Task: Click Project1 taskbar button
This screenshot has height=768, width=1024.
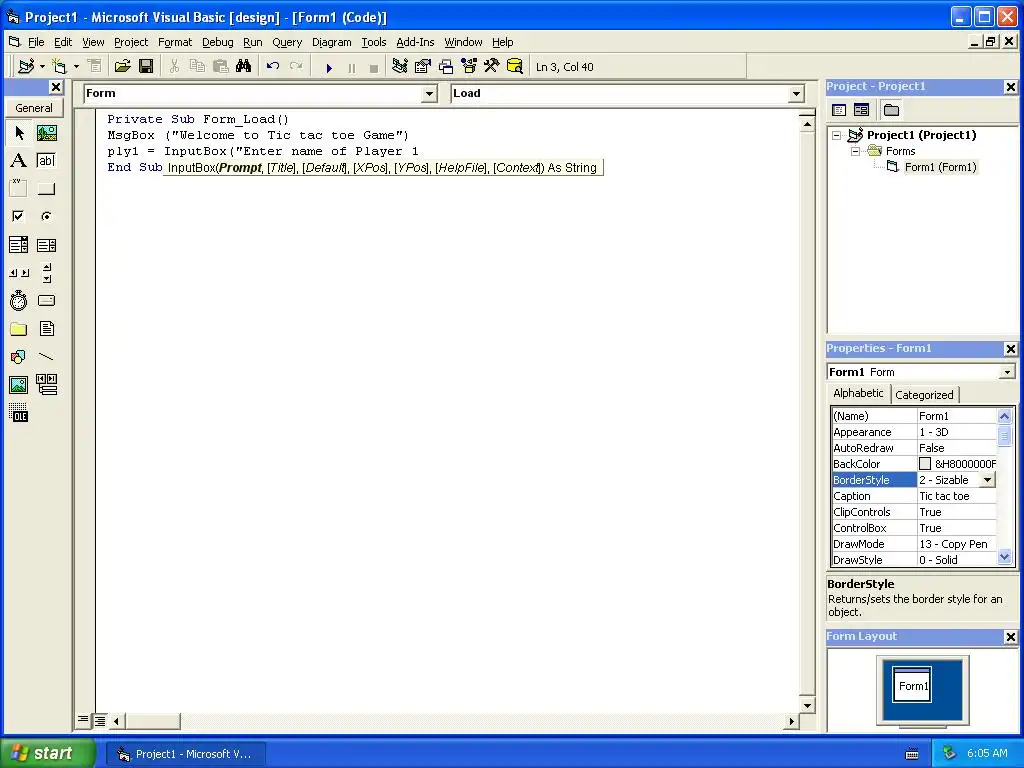Action: pyautogui.click(x=186, y=754)
